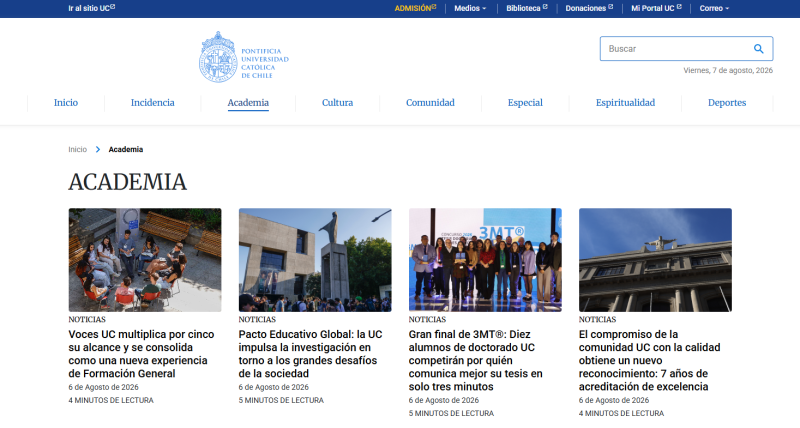Screen dimensions: 800x428
Task: Open Mi Portal UC link
Action: 657,8
